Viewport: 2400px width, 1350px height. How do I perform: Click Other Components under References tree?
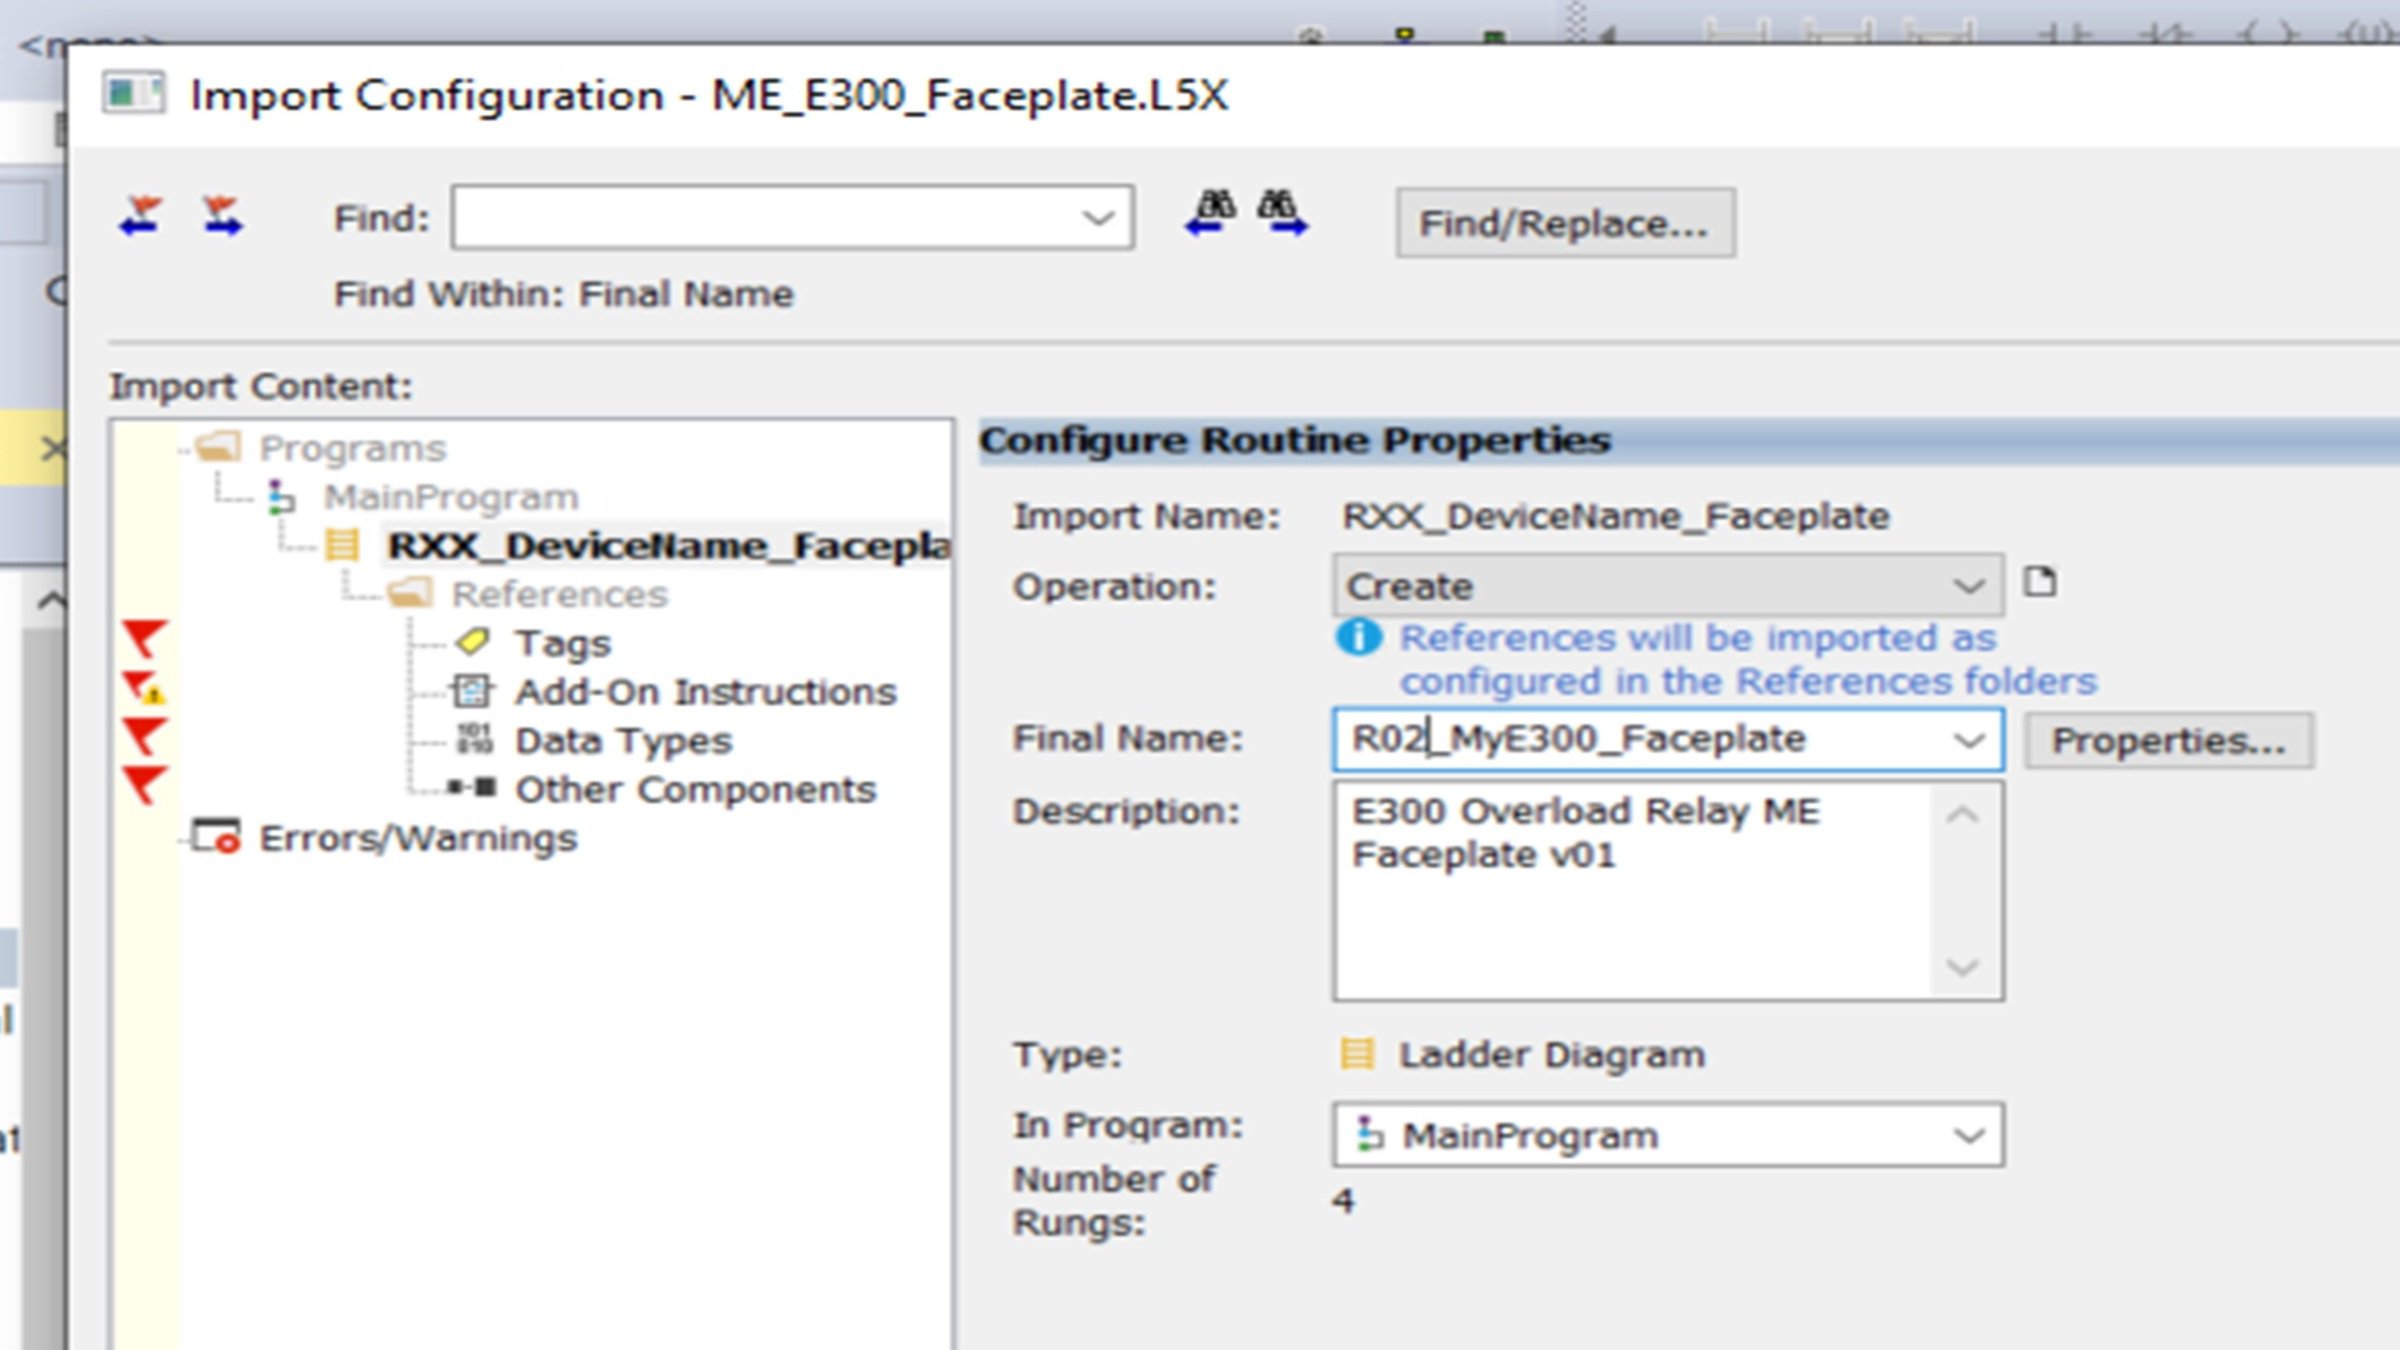(692, 788)
